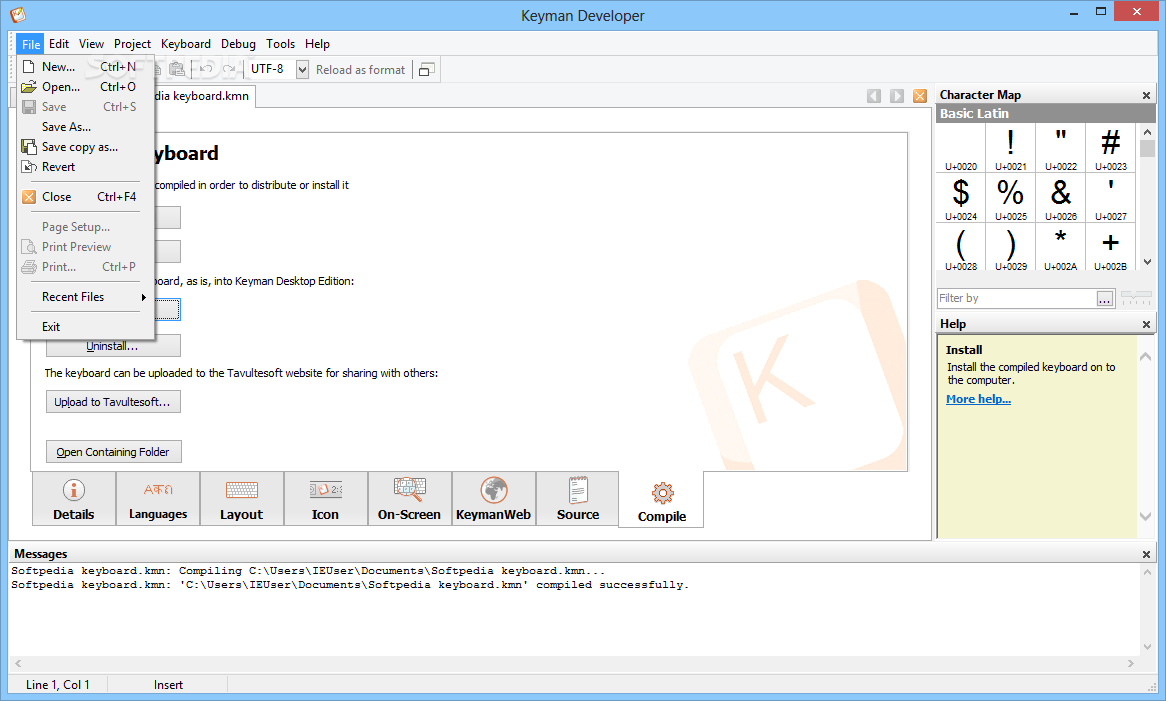Adjust the character map zoom slider
The width and height of the screenshot is (1166, 701).
tap(1136, 298)
